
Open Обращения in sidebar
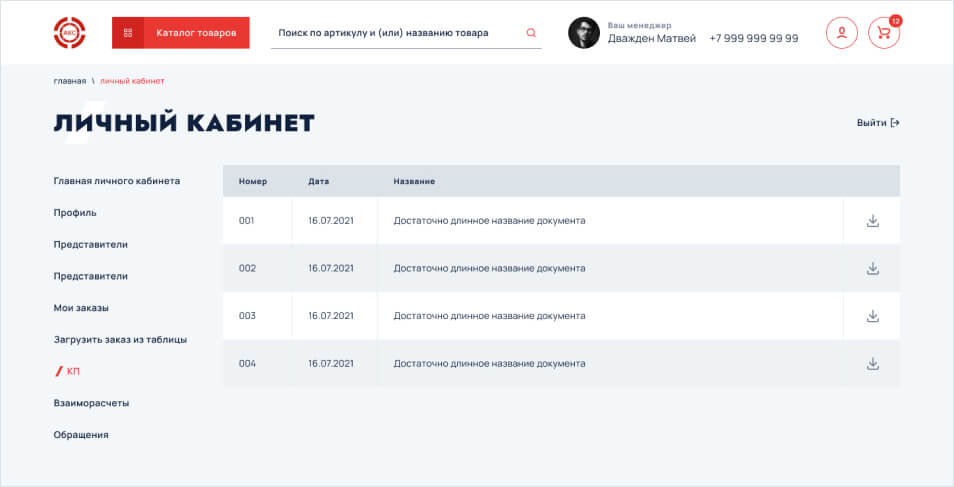pyautogui.click(x=81, y=435)
